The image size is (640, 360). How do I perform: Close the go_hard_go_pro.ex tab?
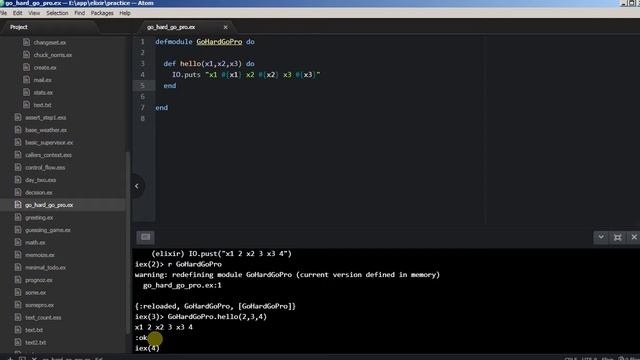225,27
